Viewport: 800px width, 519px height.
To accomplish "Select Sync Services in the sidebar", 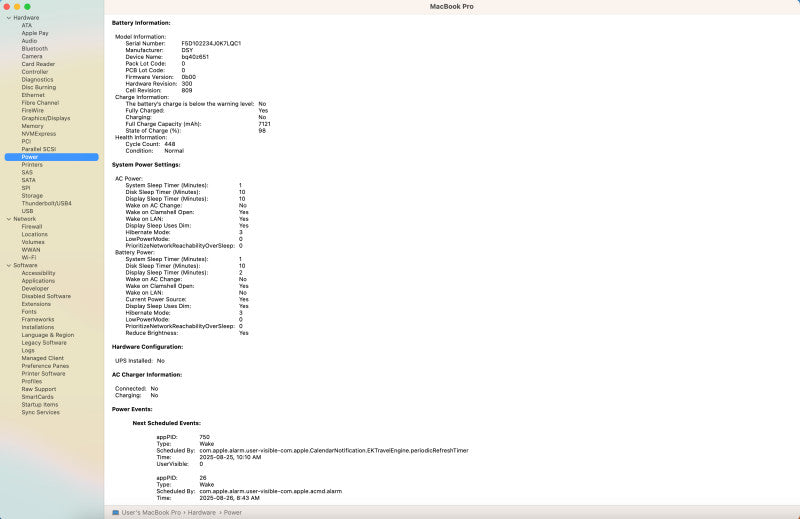I will [41, 412].
